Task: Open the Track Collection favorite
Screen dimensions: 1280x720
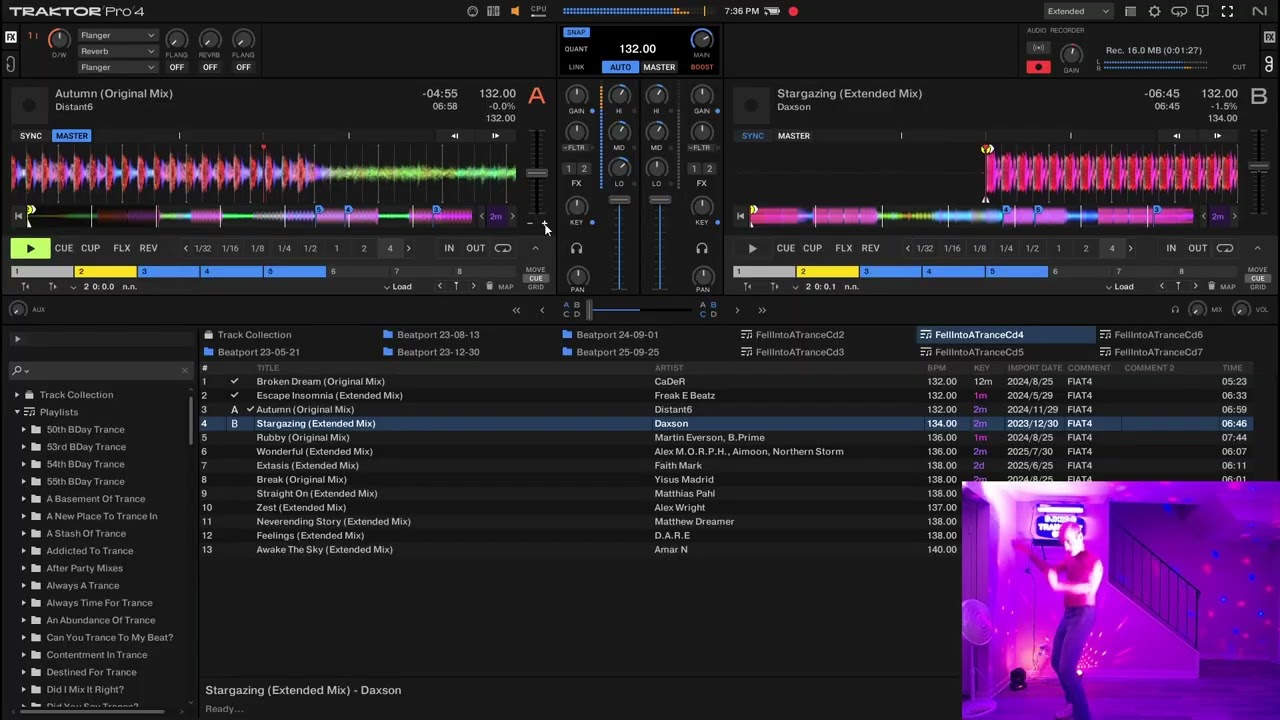Action: pos(247,335)
